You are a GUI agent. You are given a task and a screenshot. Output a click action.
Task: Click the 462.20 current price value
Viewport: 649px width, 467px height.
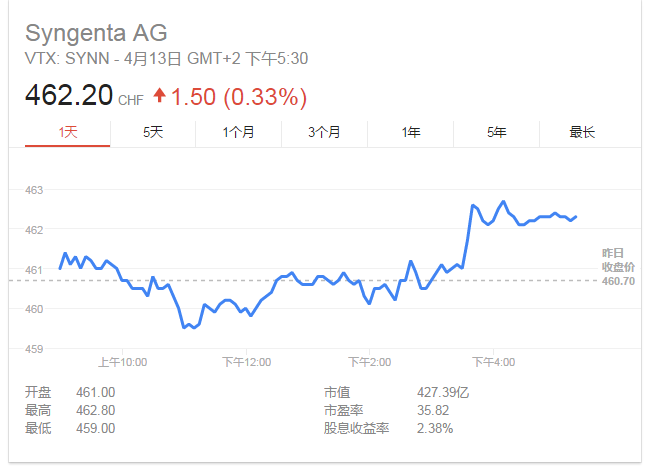point(69,95)
